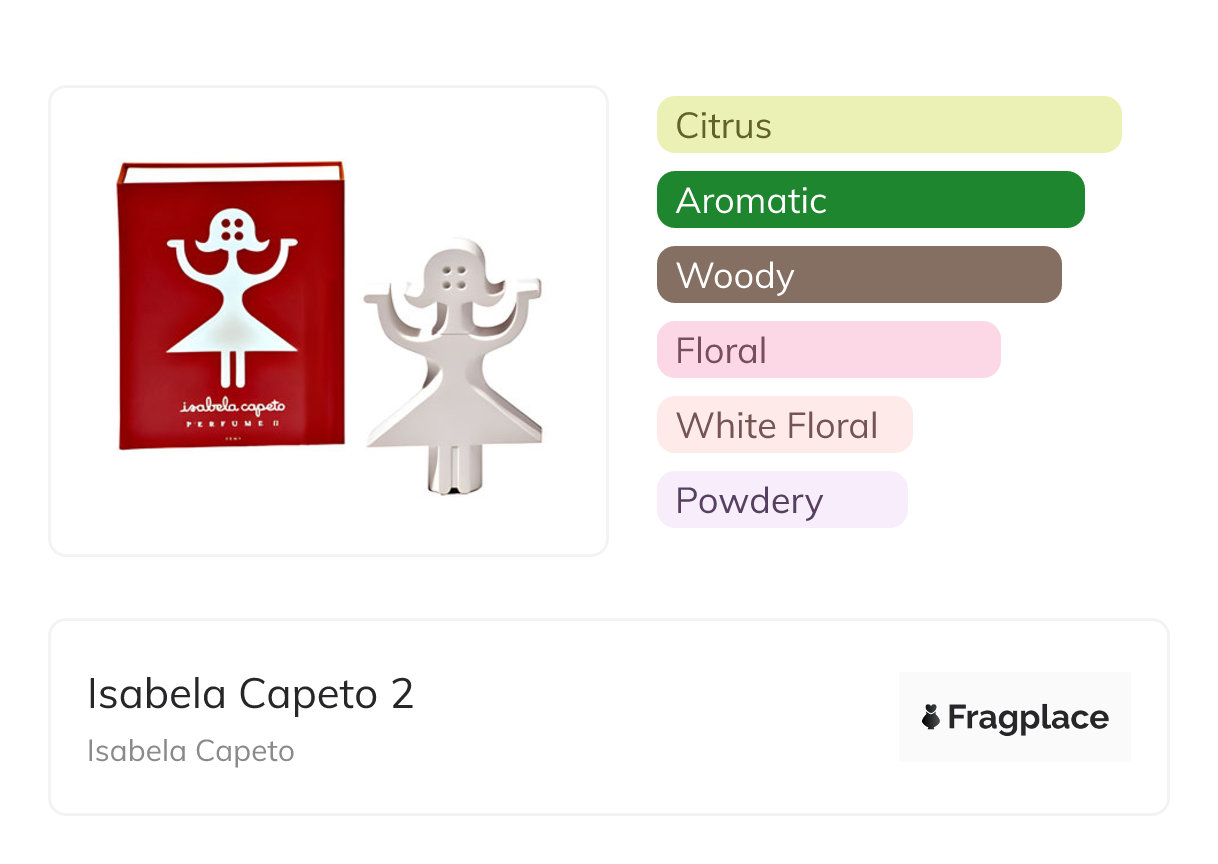
Task: Click the four dots on box doll's head
Action: (x=232, y=229)
